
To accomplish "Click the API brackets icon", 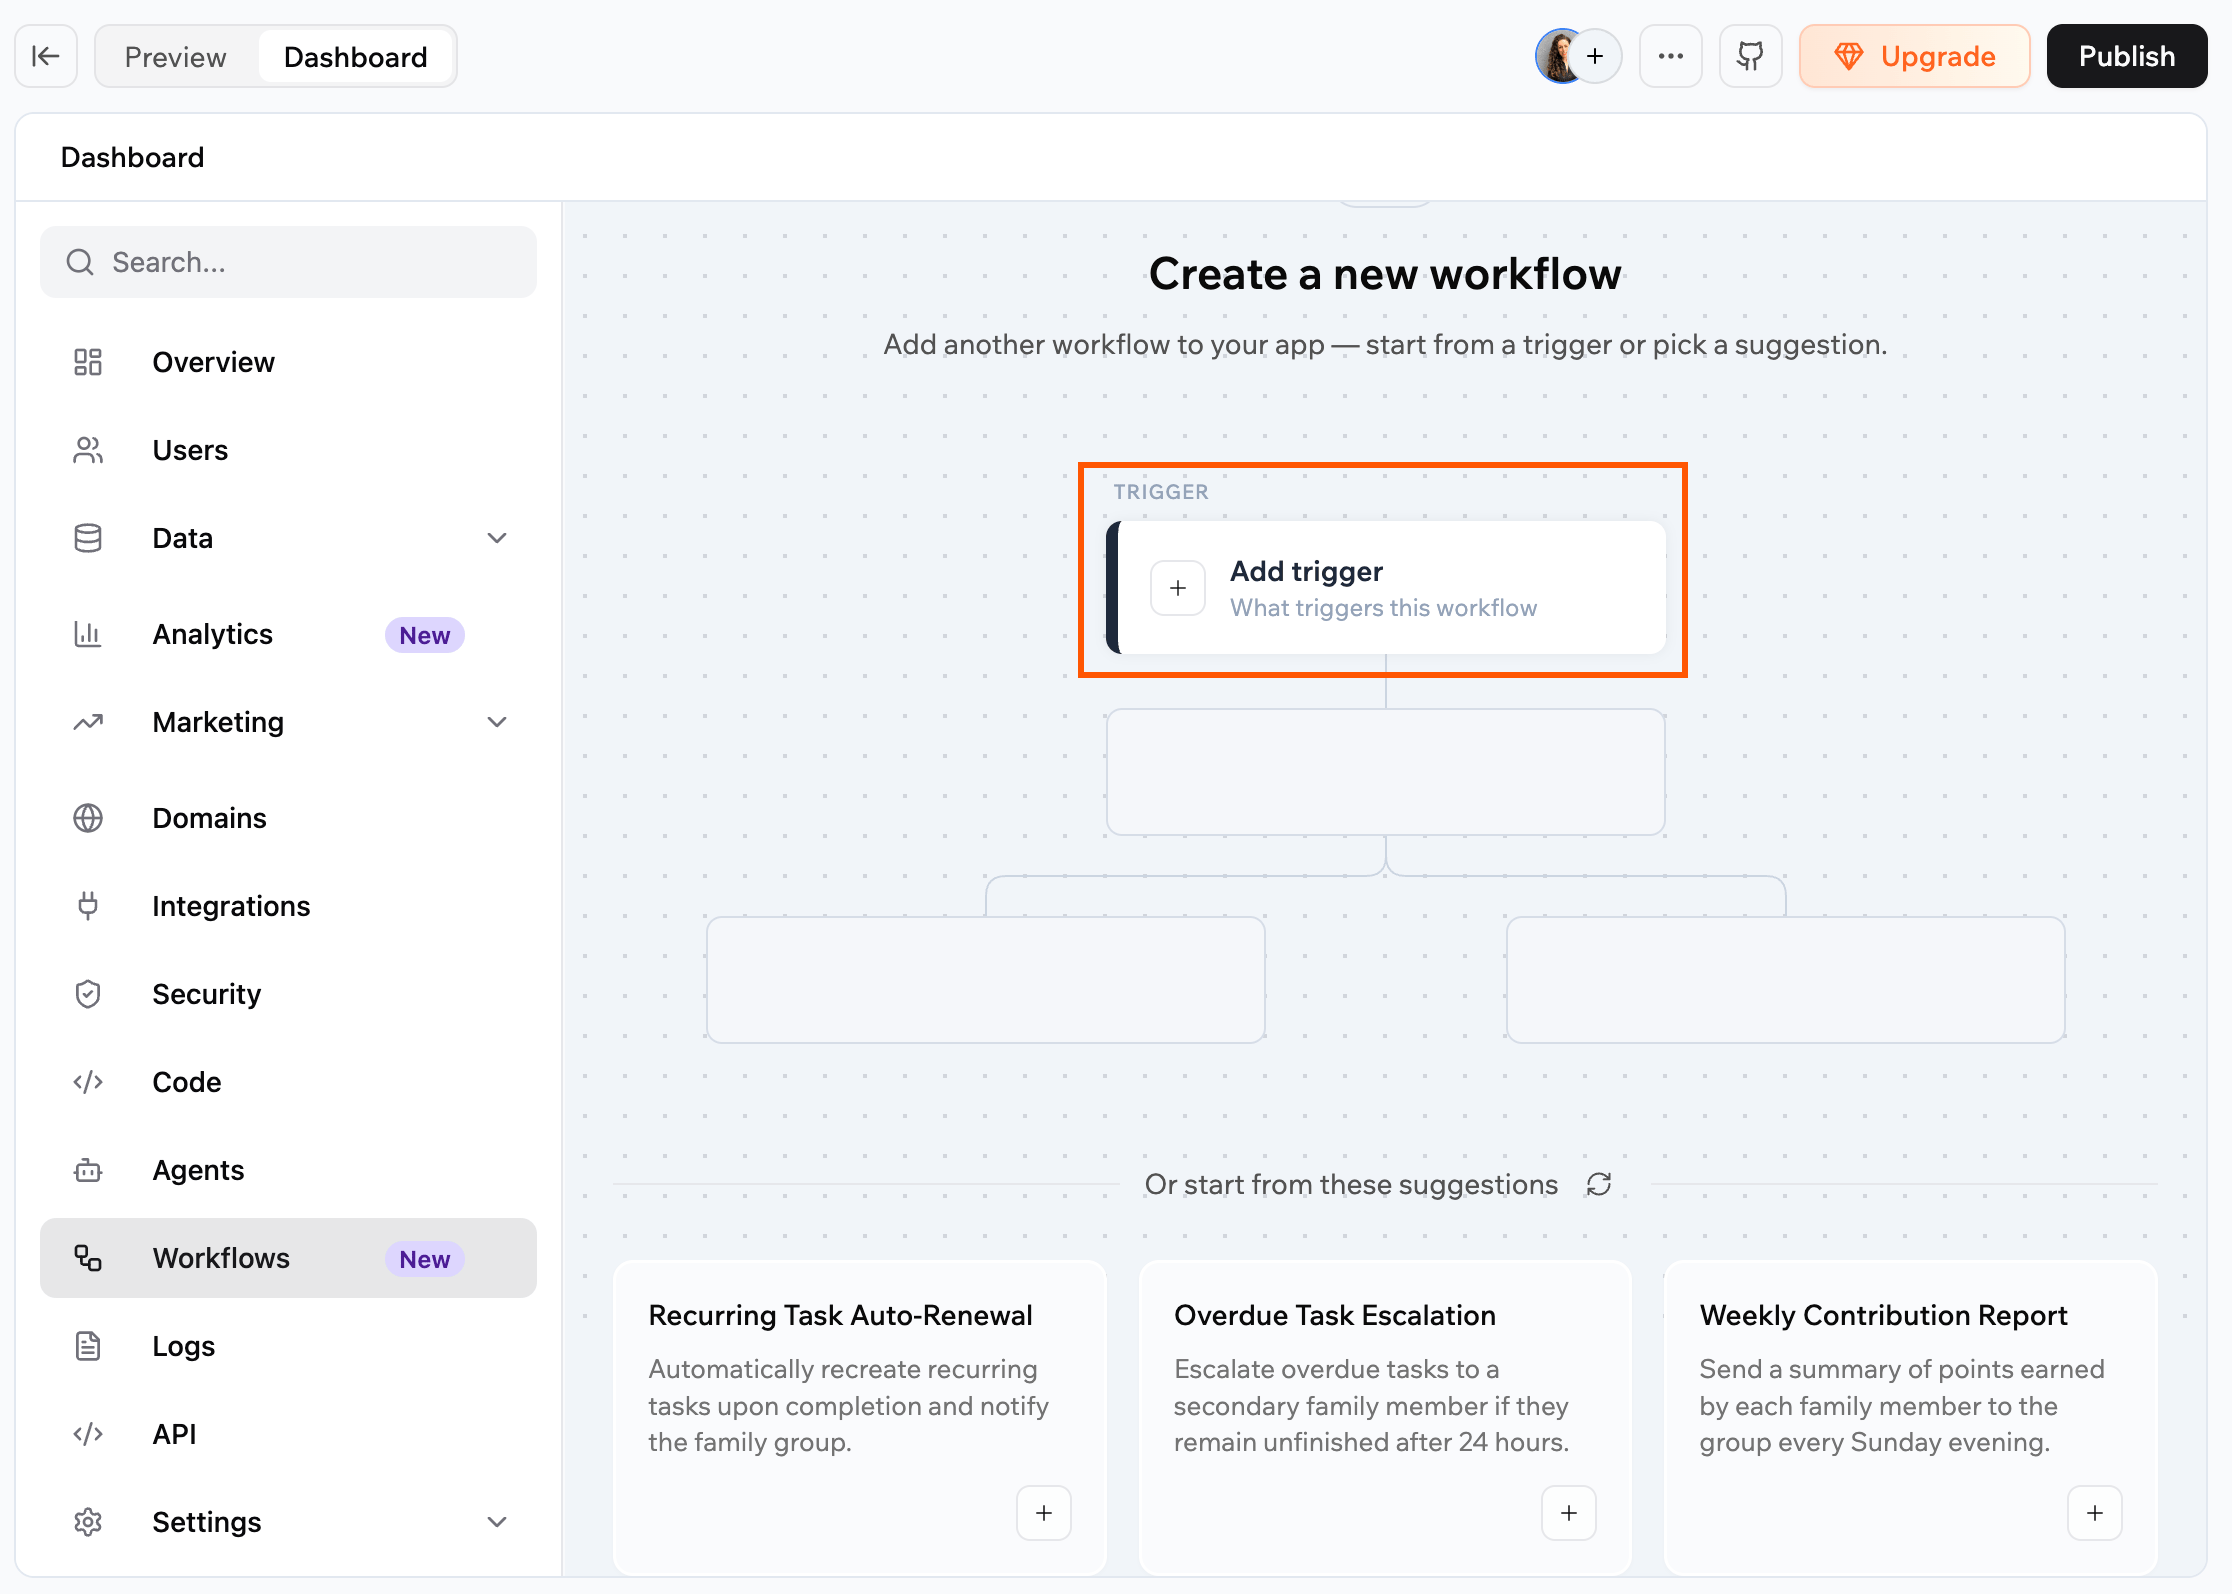I will click(x=88, y=1434).
